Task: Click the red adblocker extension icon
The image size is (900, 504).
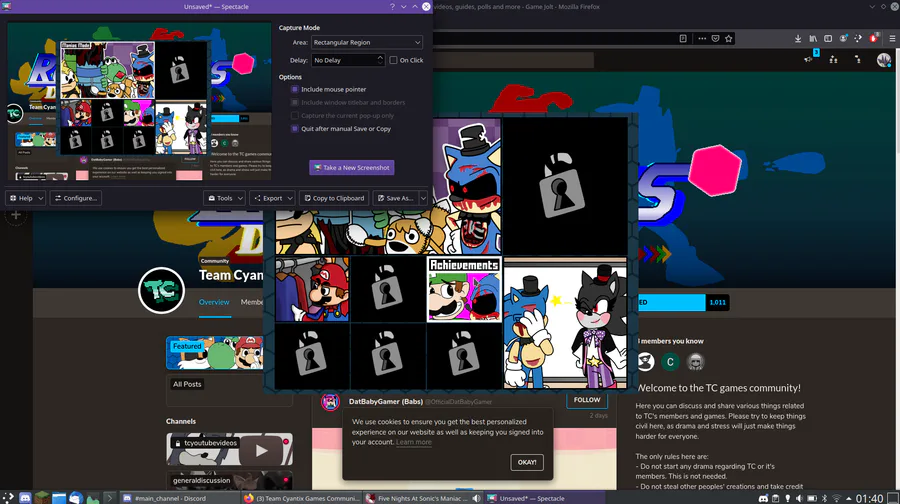Action: [x=874, y=38]
